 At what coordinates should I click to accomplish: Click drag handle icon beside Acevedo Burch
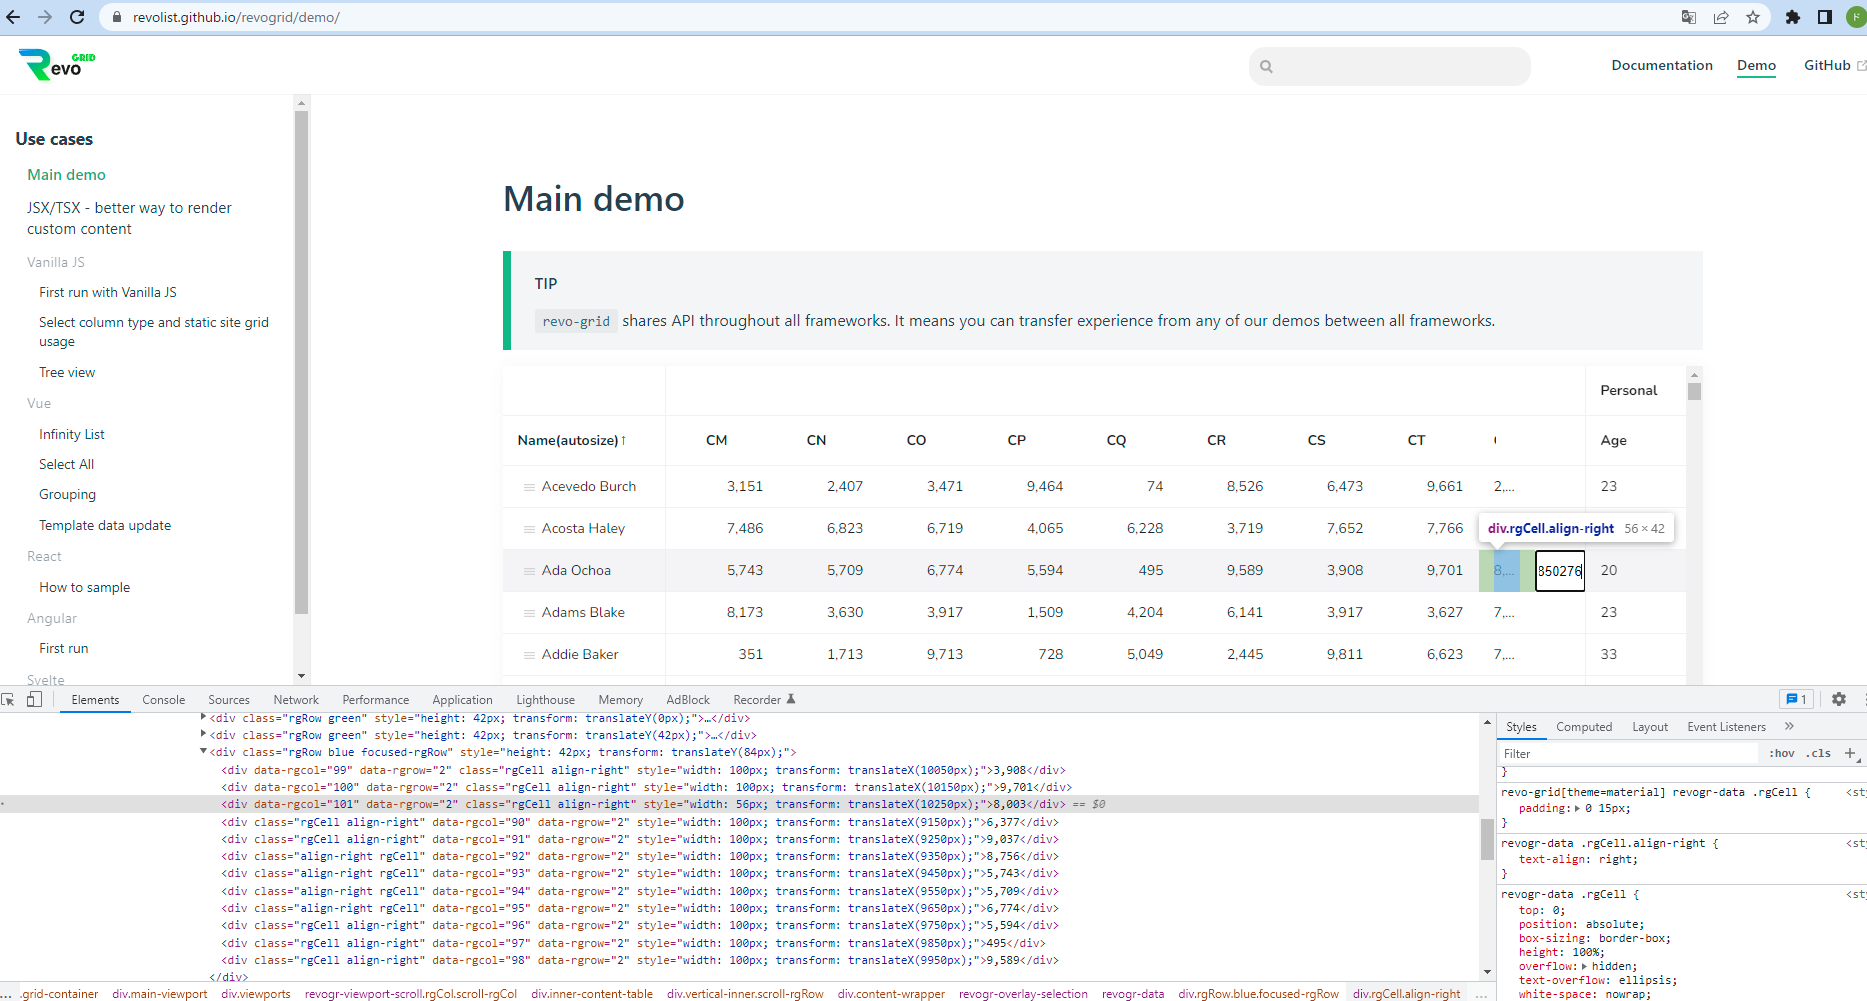pos(529,487)
